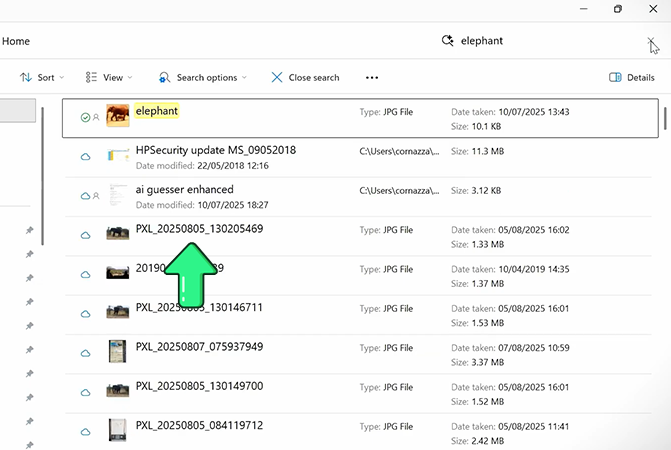The width and height of the screenshot is (671, 450).
Task: Click thumbnail of PXL_20250807_075937949
Action: point(118,351)
